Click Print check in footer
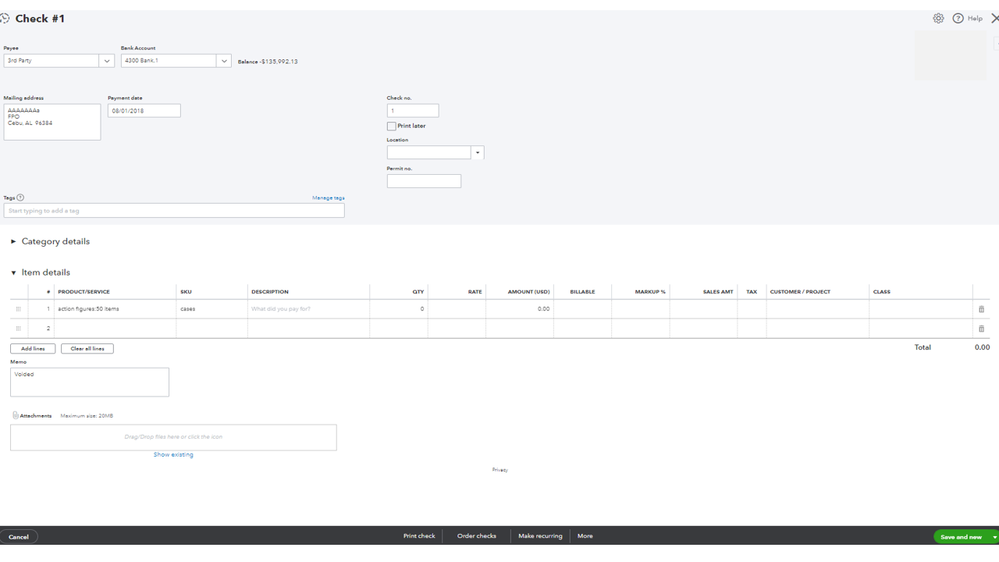Image resolution: width=999 pixels, height=562 pixels. tap(419, 536)
